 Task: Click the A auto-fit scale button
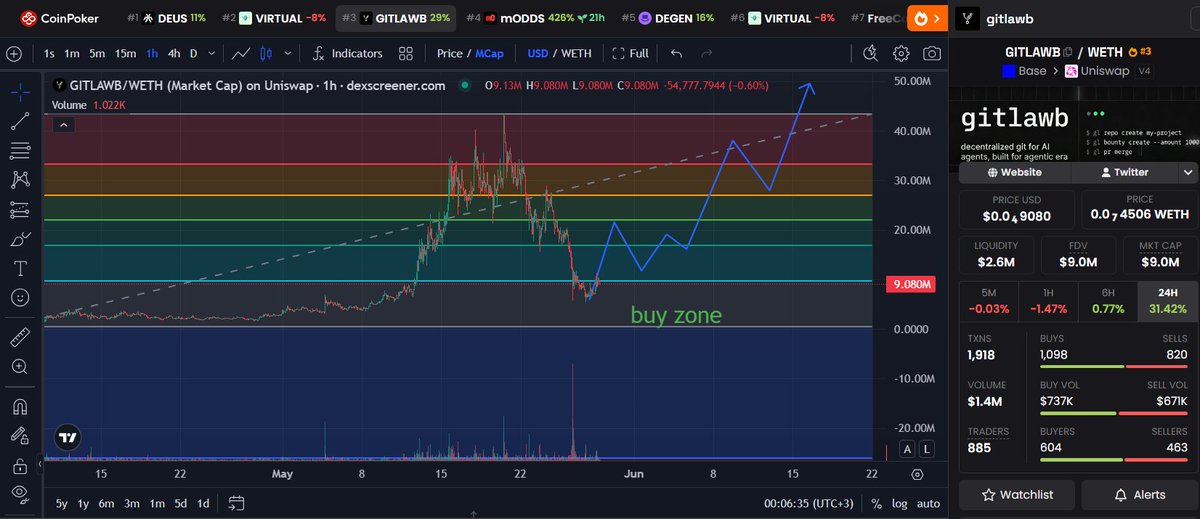pyautogui.click(x=906, y=450)
